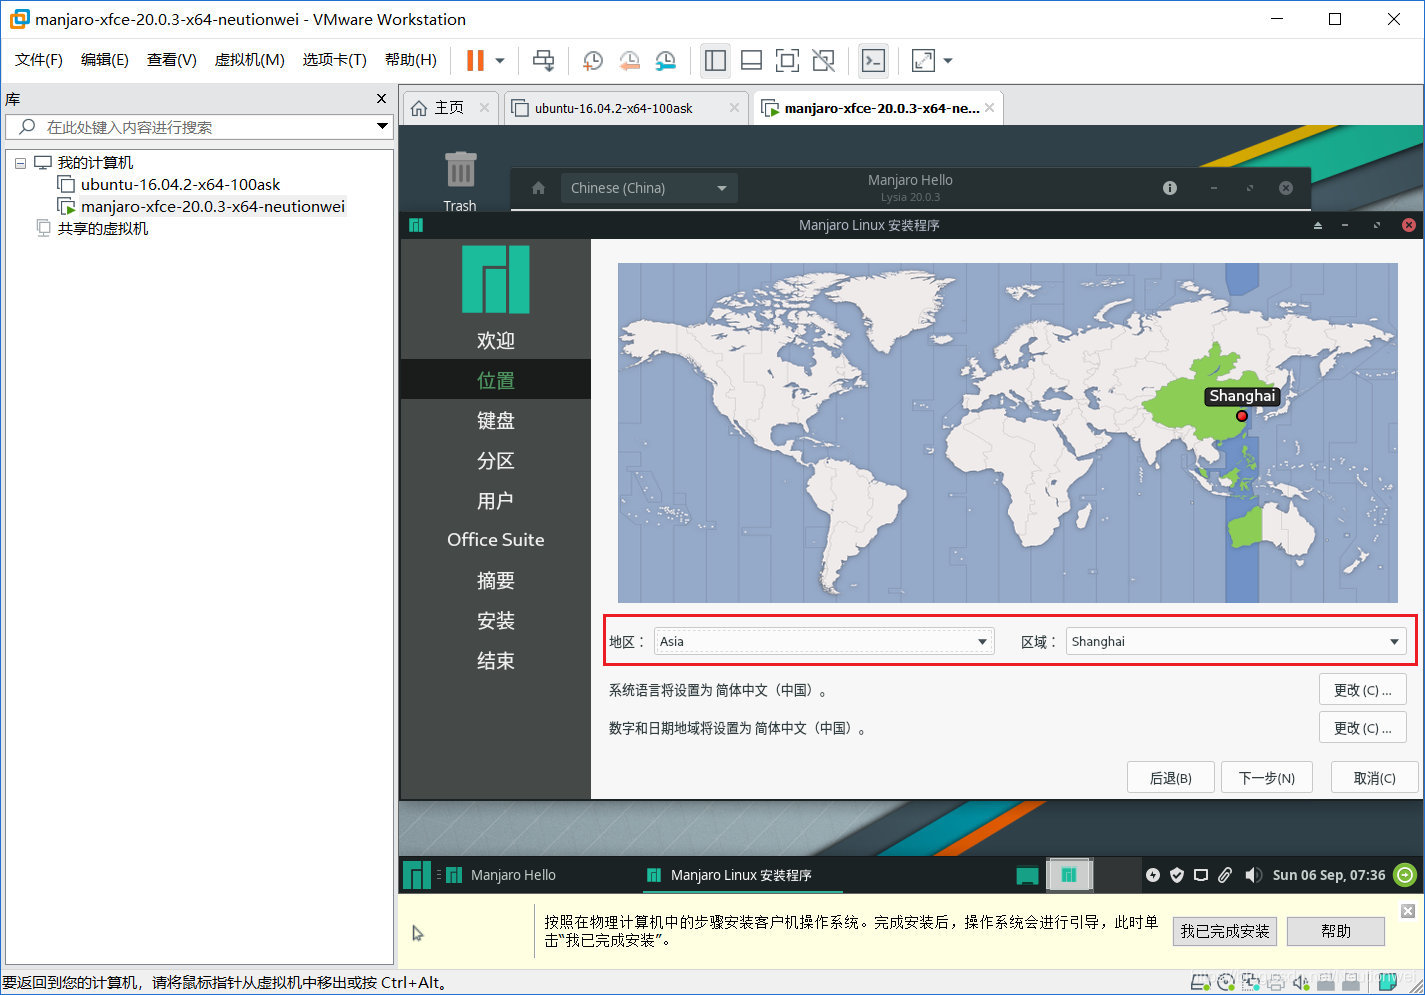Open the library search dropdown arrow
Image resolution: width=1425 pixels, height=995 pixels.
[382, 127]
